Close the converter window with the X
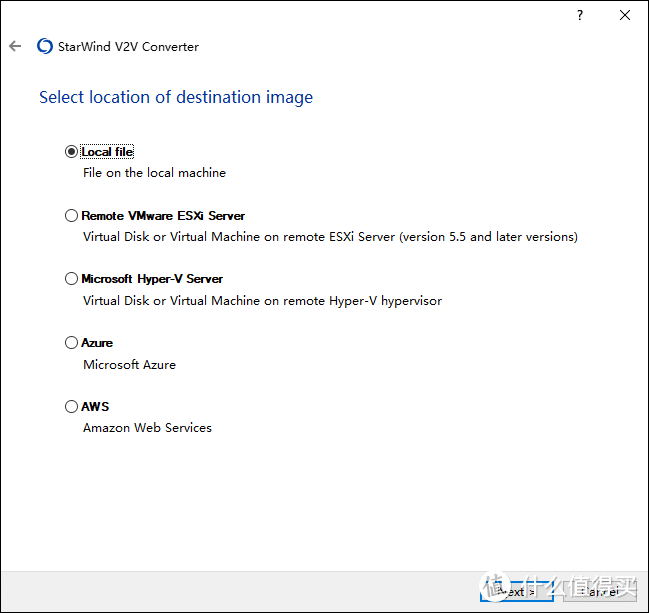Screen dimensions: 649x613 (x=625, y=16)
